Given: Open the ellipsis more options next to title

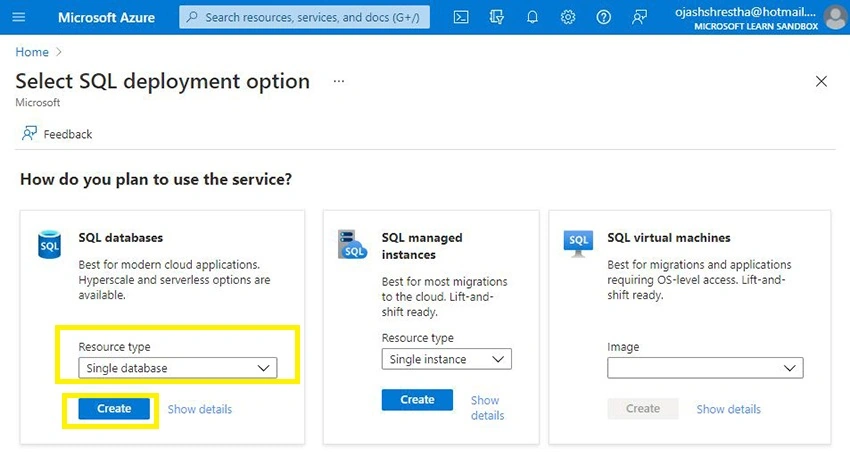Looking at the screenshot, I should pos(339,81).
